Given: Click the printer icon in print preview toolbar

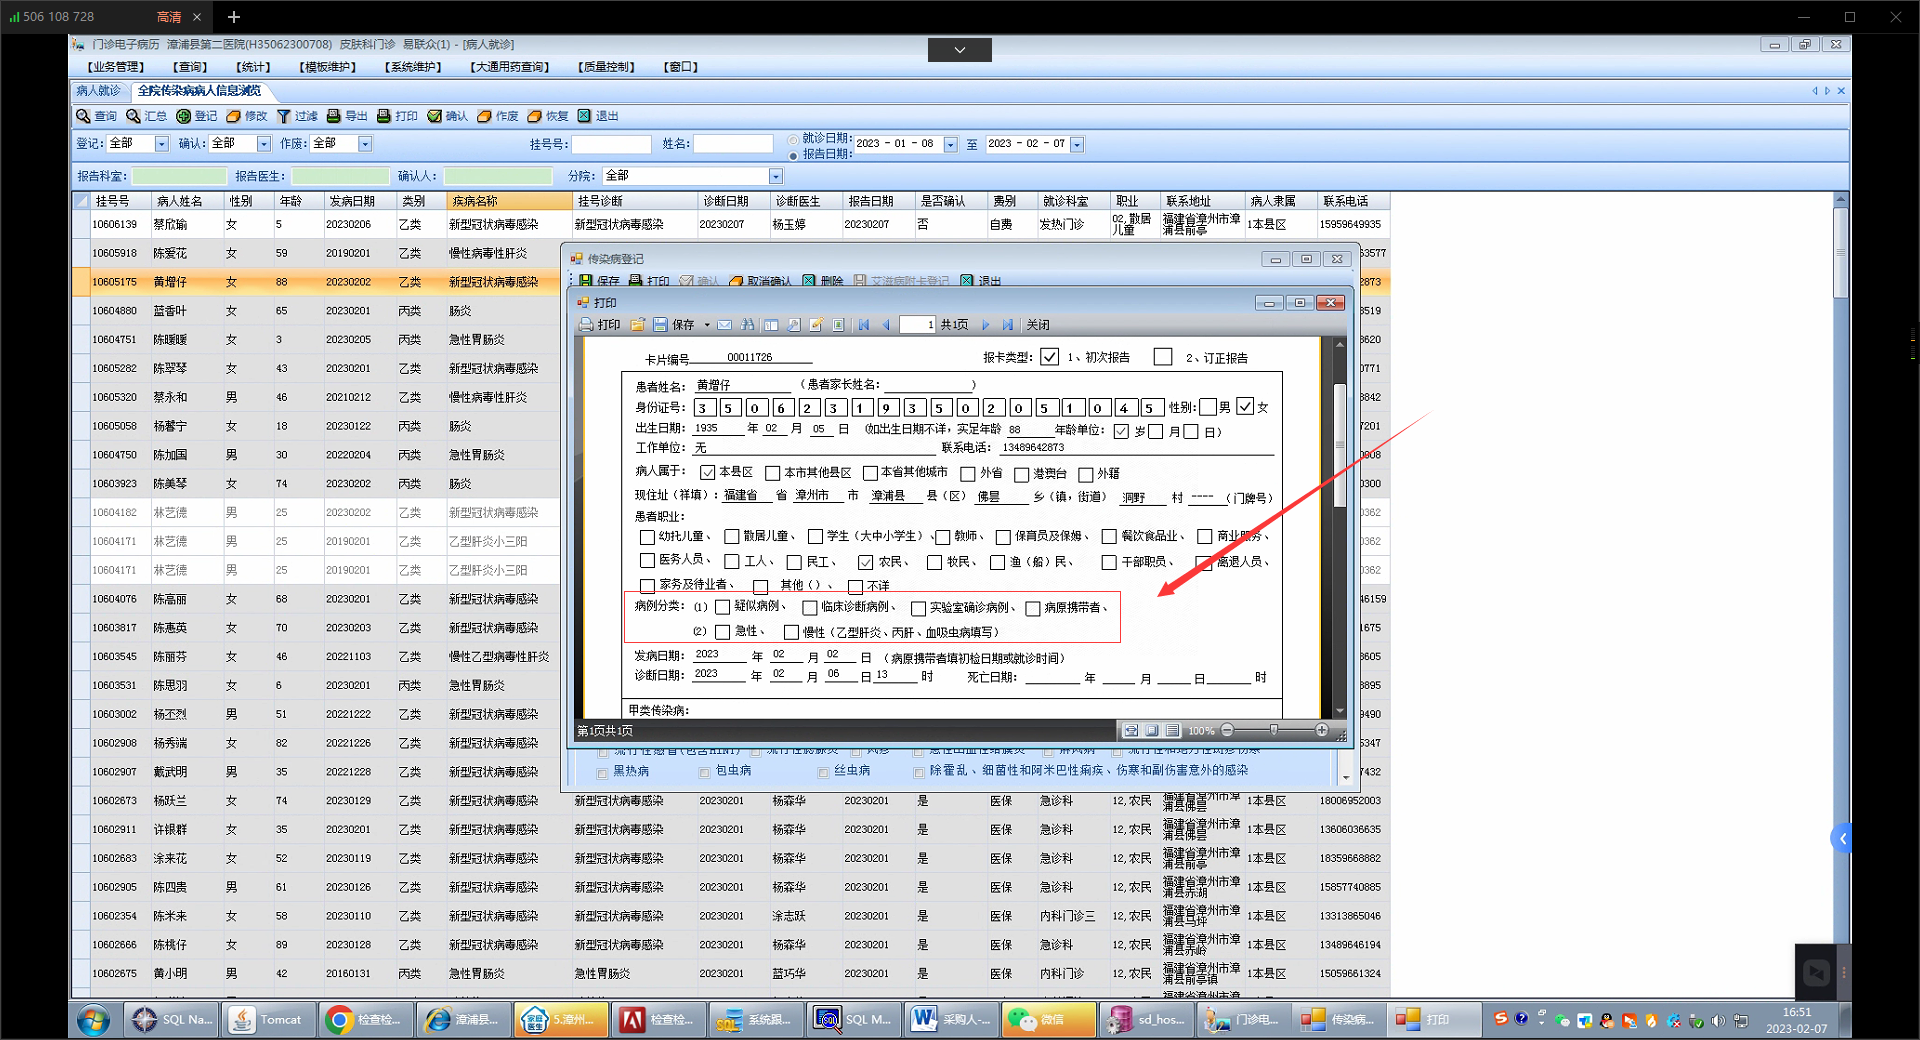Looking at the screenshot, I should [x=586, y=325].
